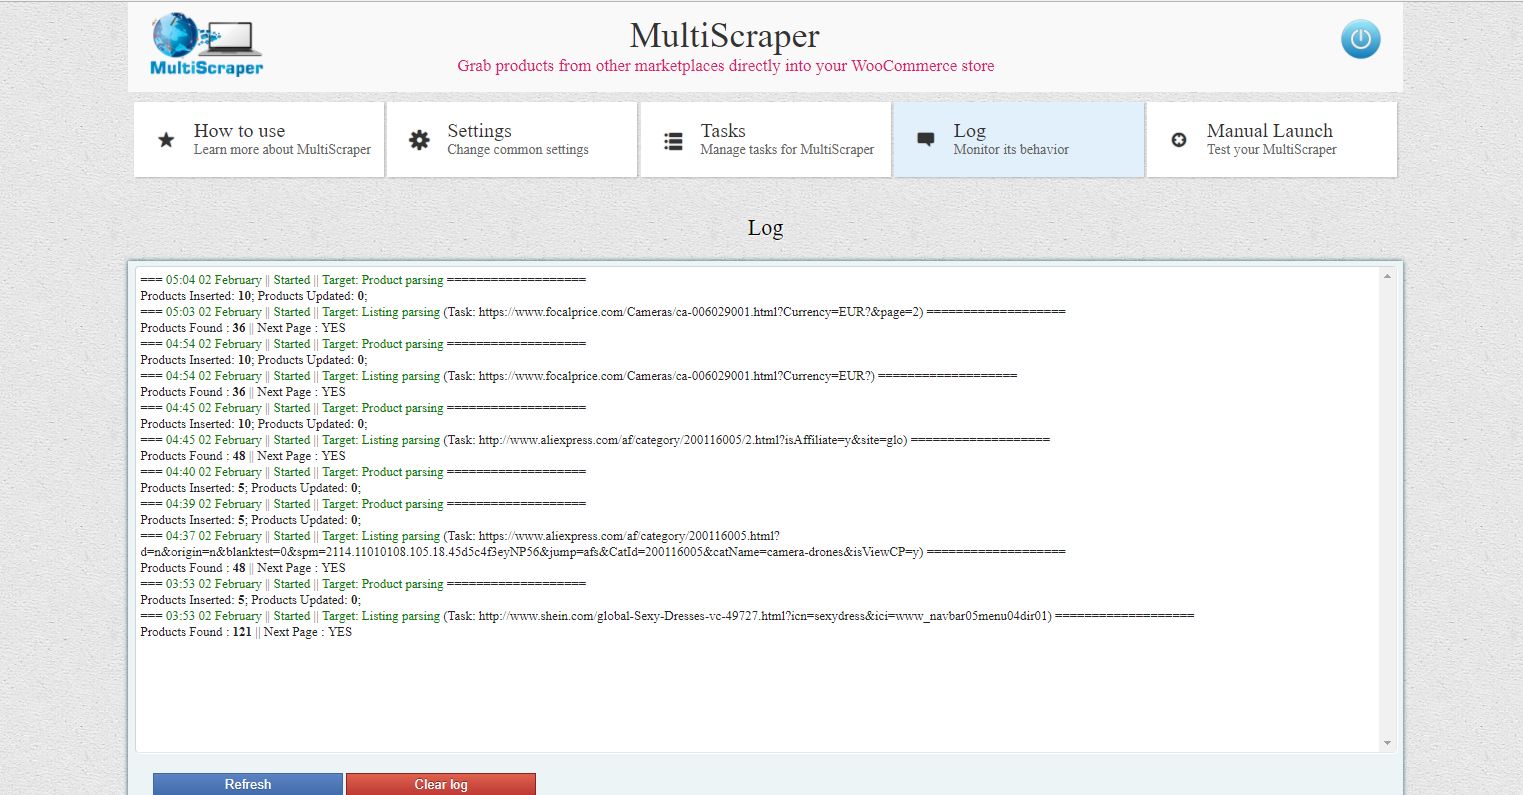Select the Log tab
Viewport: 1523px width, 795px height.
1018,139
